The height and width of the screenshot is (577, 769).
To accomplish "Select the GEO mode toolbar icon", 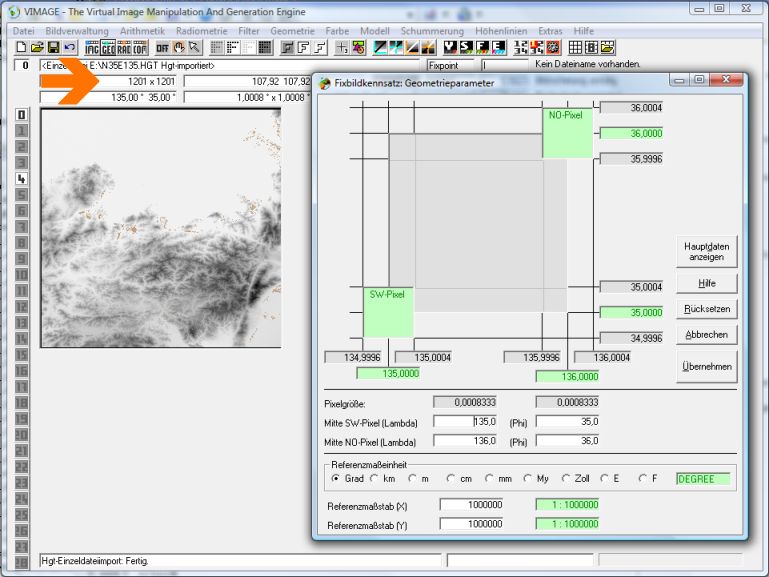I will tap(108, 47).
